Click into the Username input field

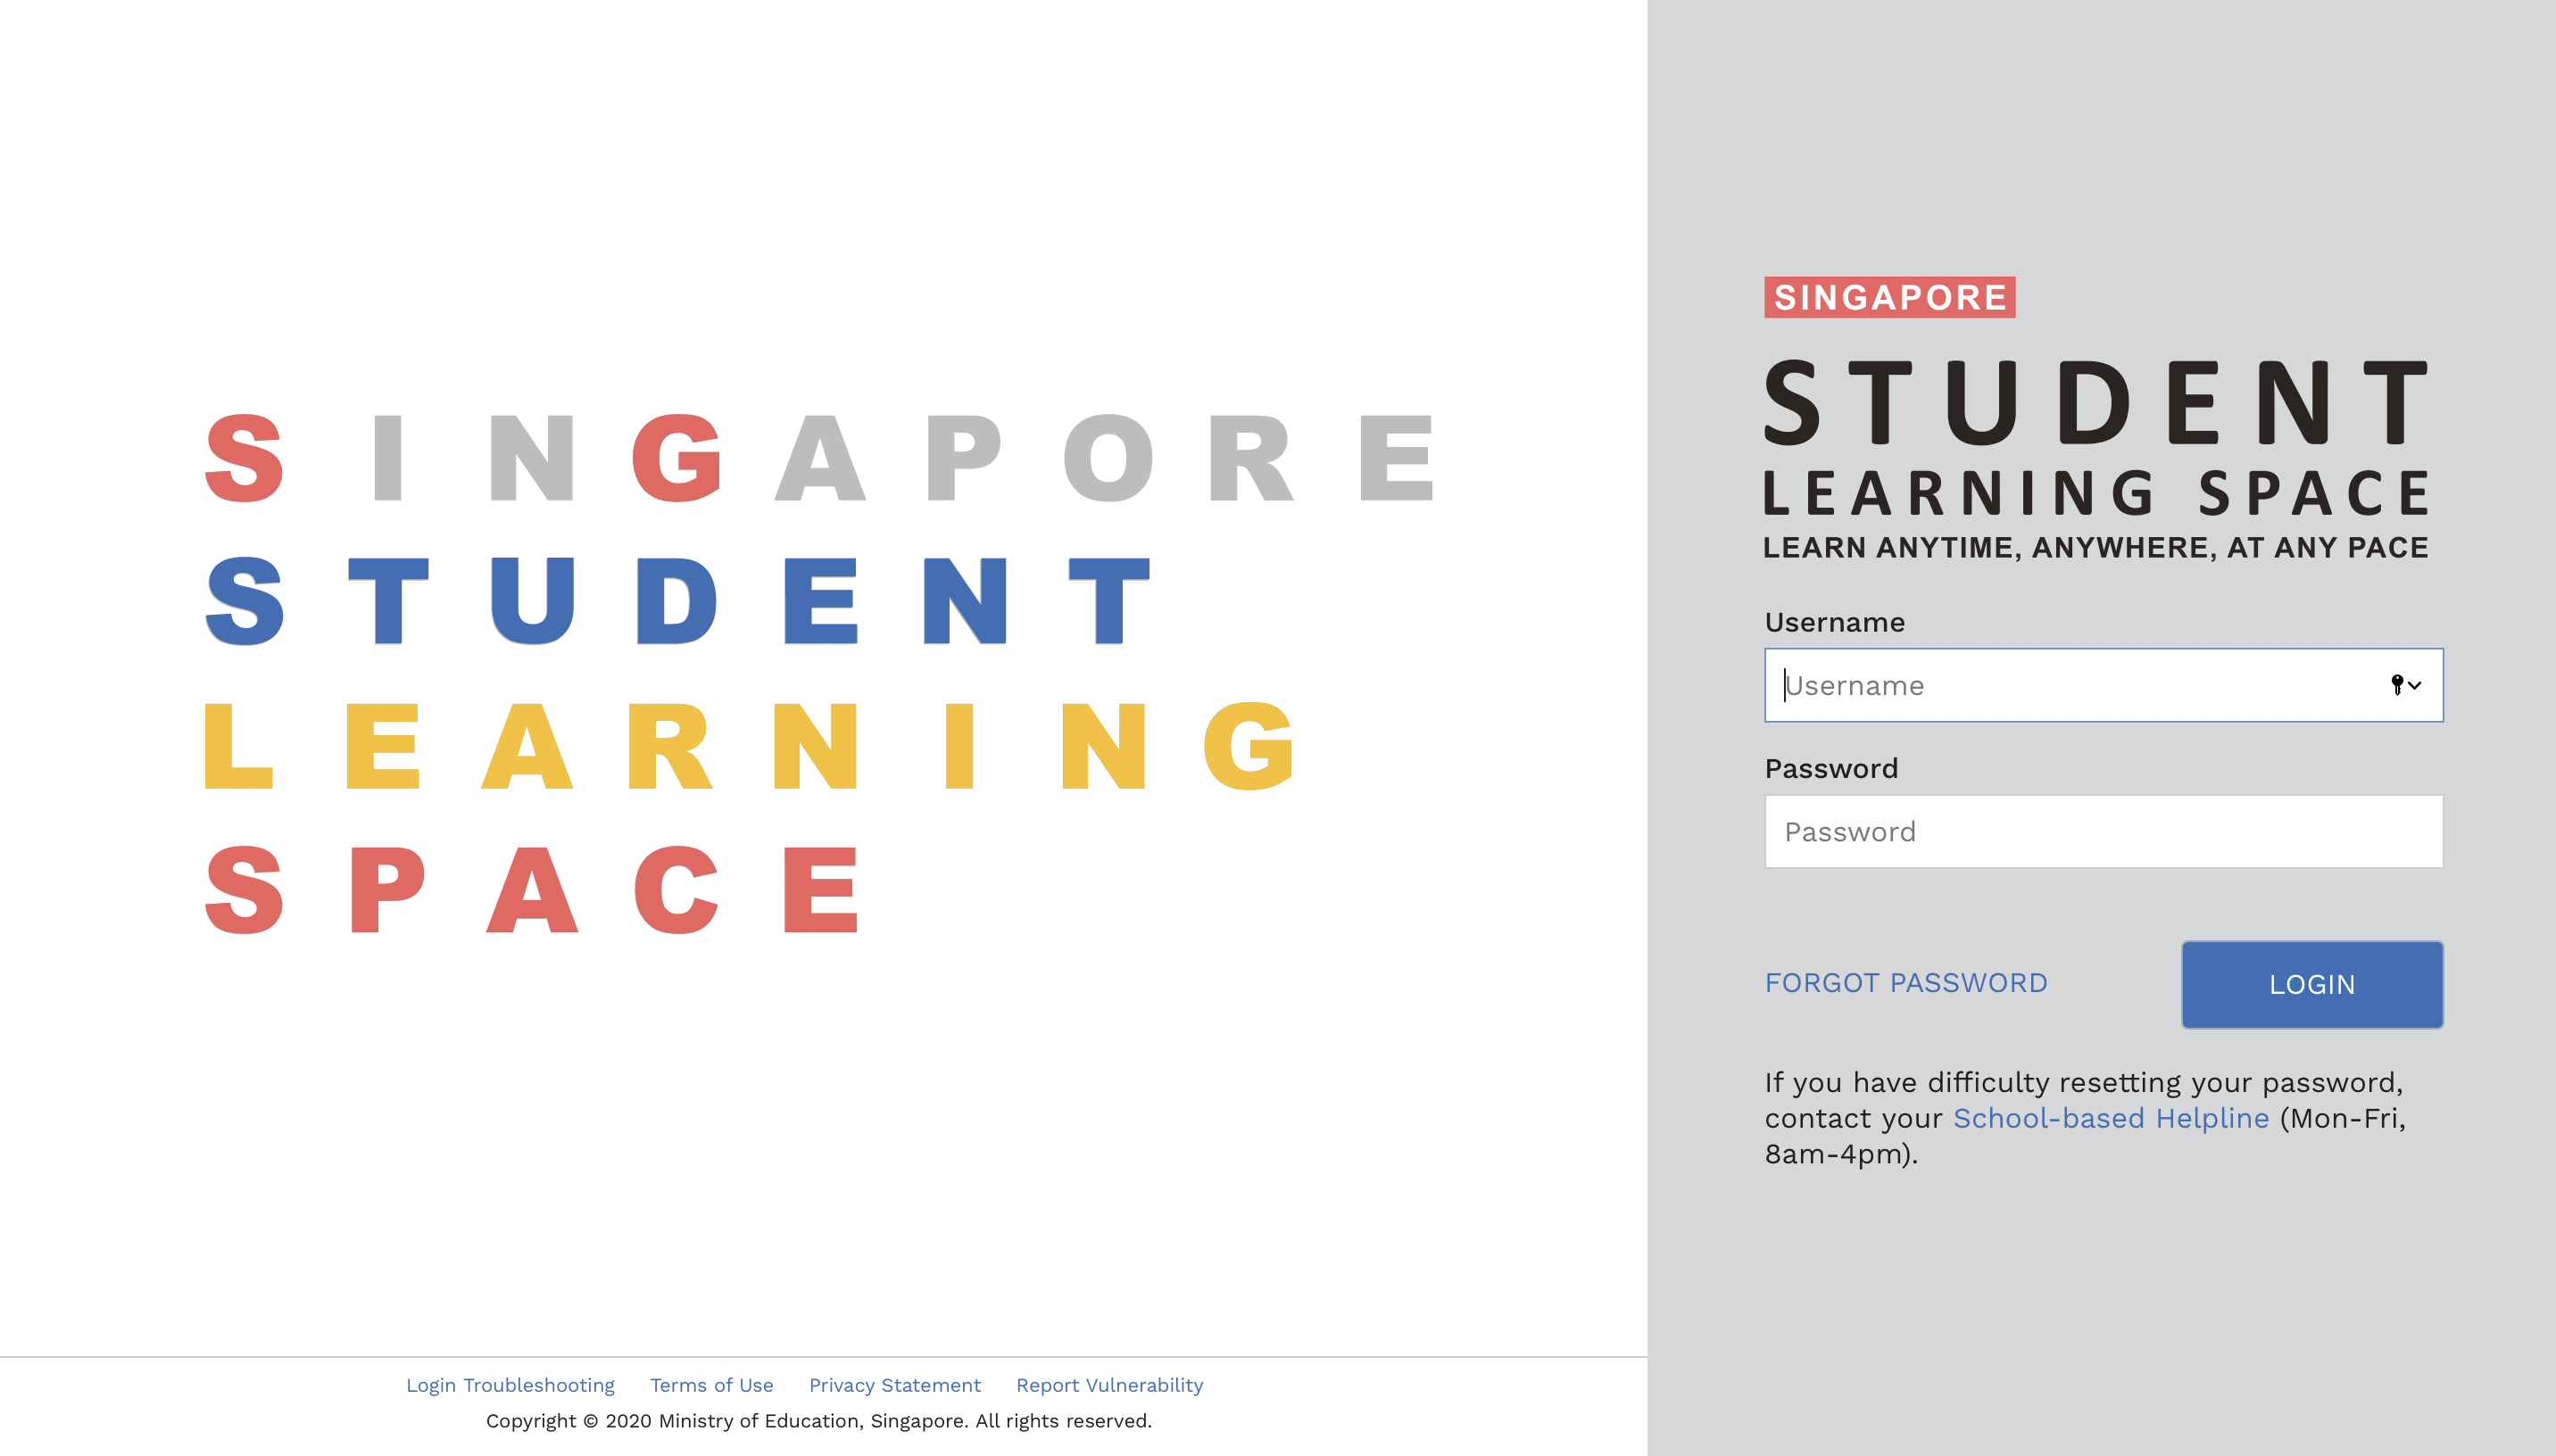[2103, 685]
